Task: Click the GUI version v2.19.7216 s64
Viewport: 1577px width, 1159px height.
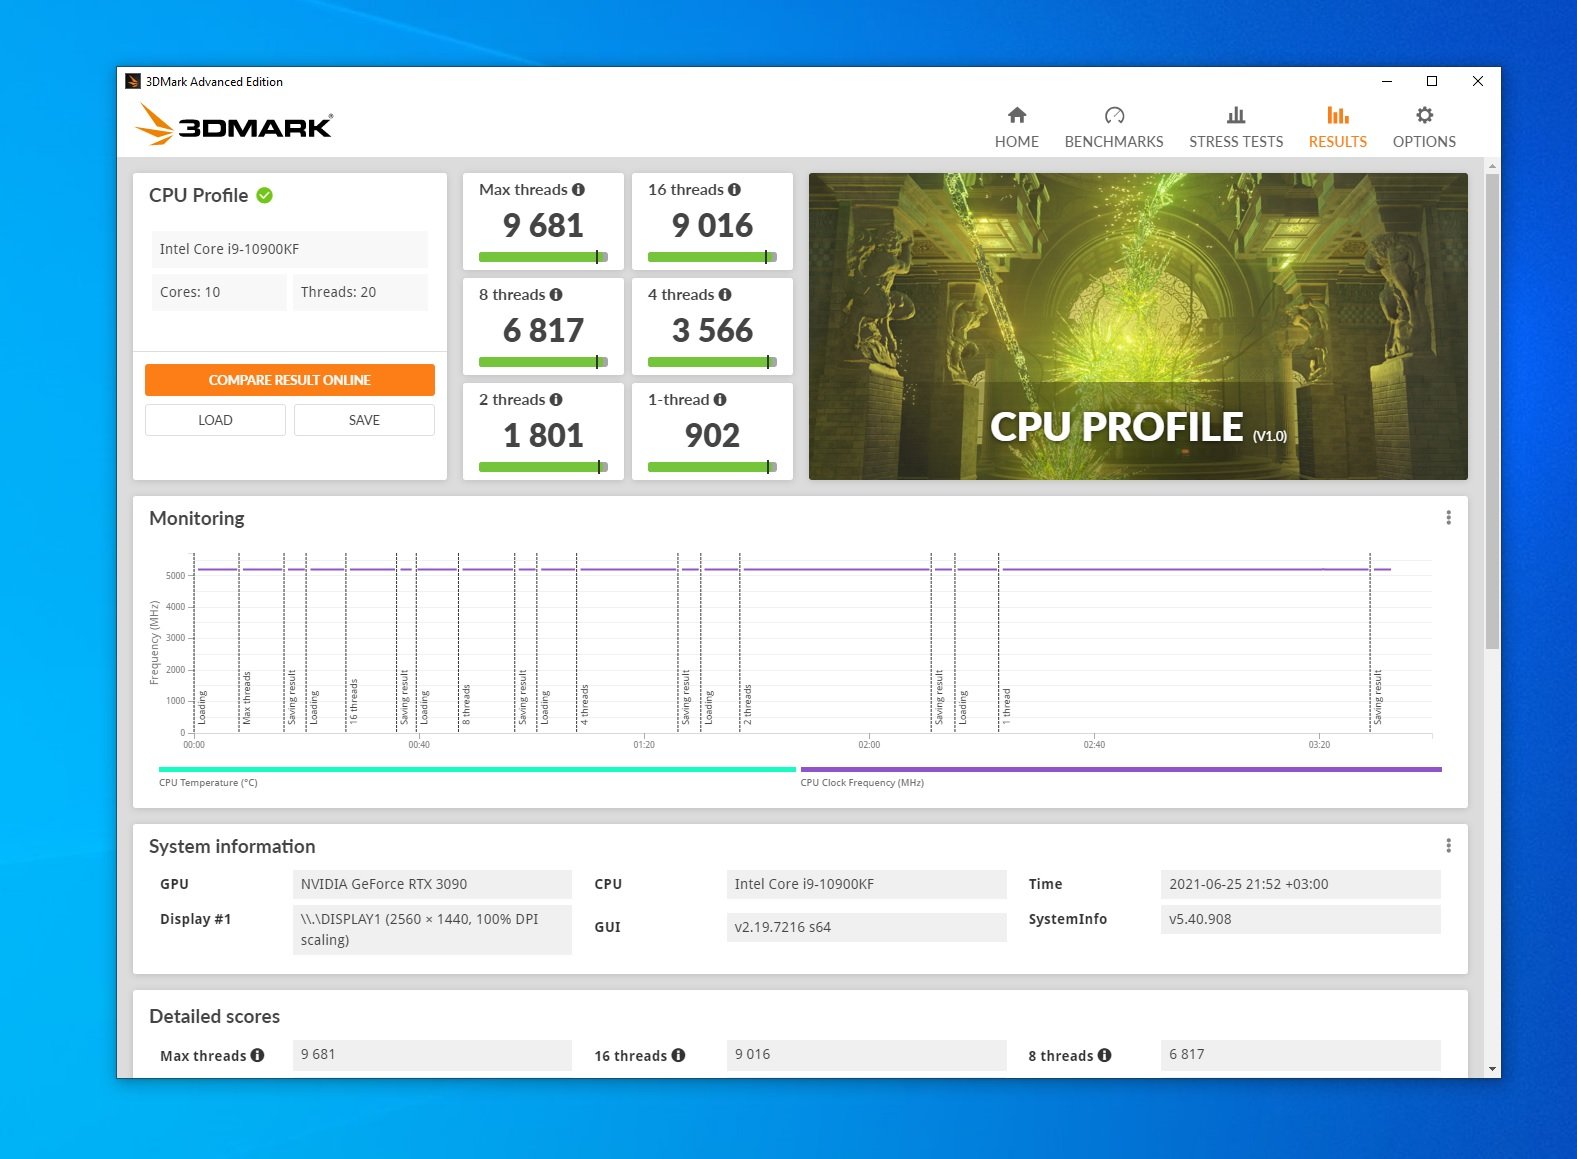Action: point(866,927)
